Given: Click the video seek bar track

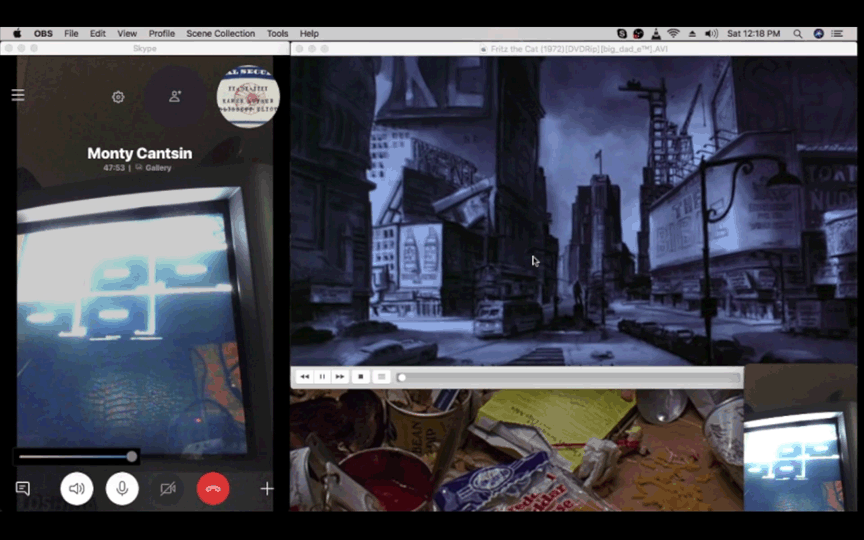Looking at the screenshot, I should [x=569, y=377].
